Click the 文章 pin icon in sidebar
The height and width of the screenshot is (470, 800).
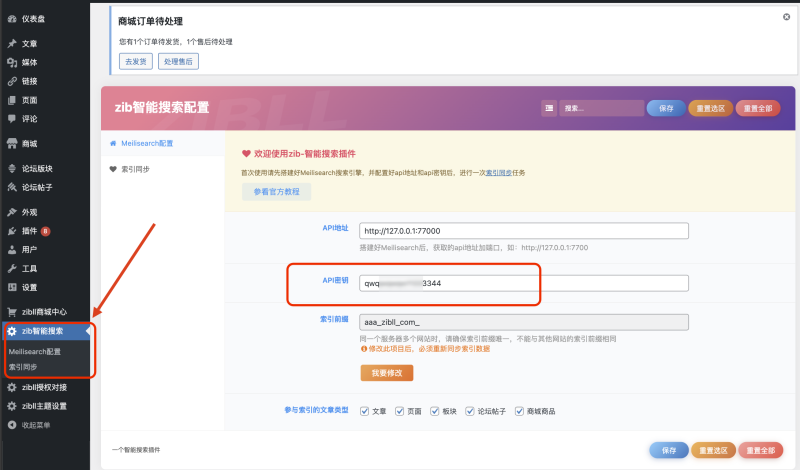coord(12,43)
